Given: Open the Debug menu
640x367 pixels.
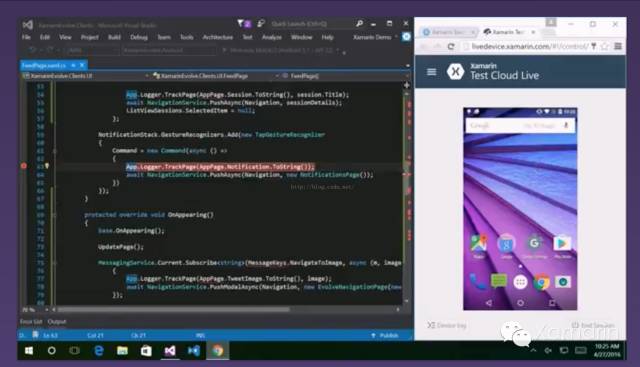Looking at the screenshot, I should click(x=139, y=37).
